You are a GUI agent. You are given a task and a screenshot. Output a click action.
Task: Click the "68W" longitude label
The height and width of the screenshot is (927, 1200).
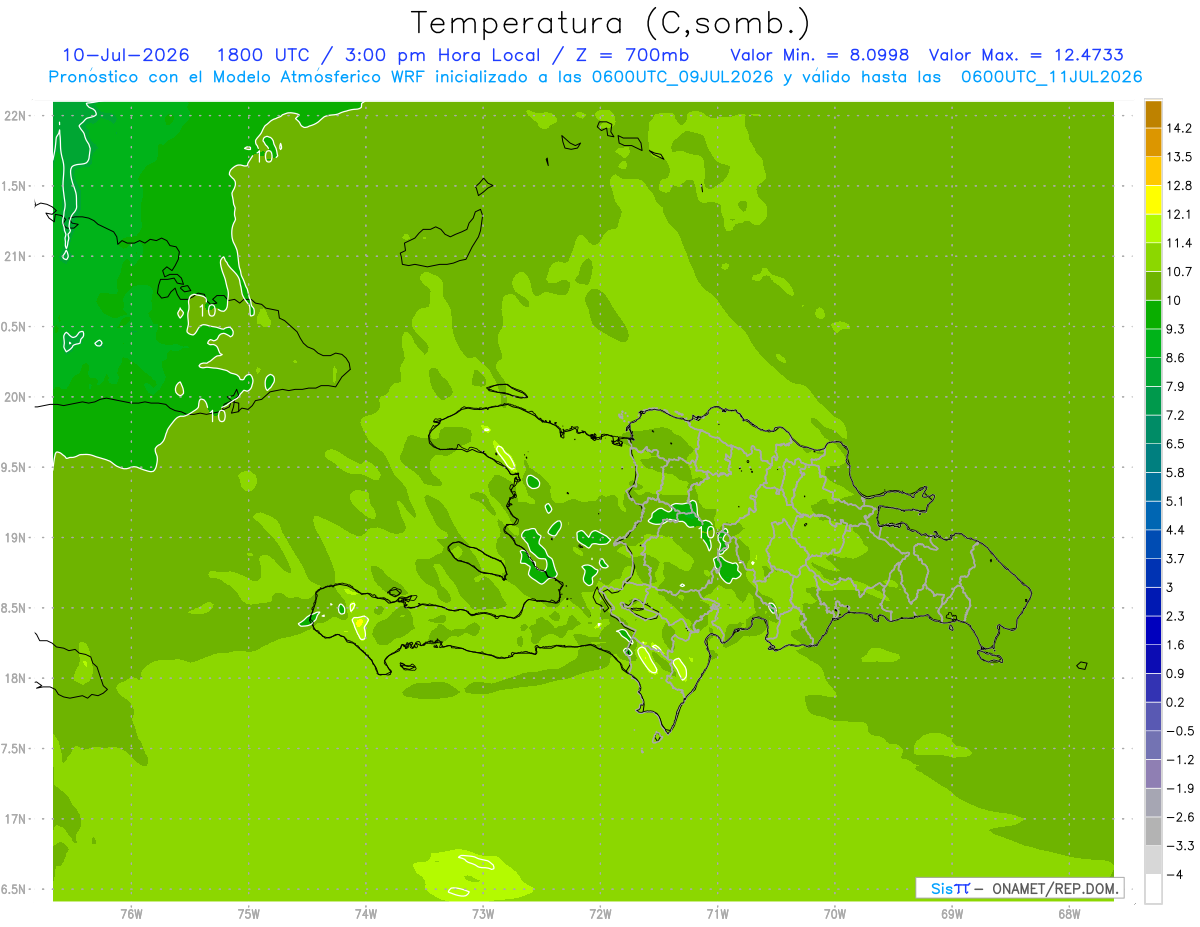tap(1069, 913)
